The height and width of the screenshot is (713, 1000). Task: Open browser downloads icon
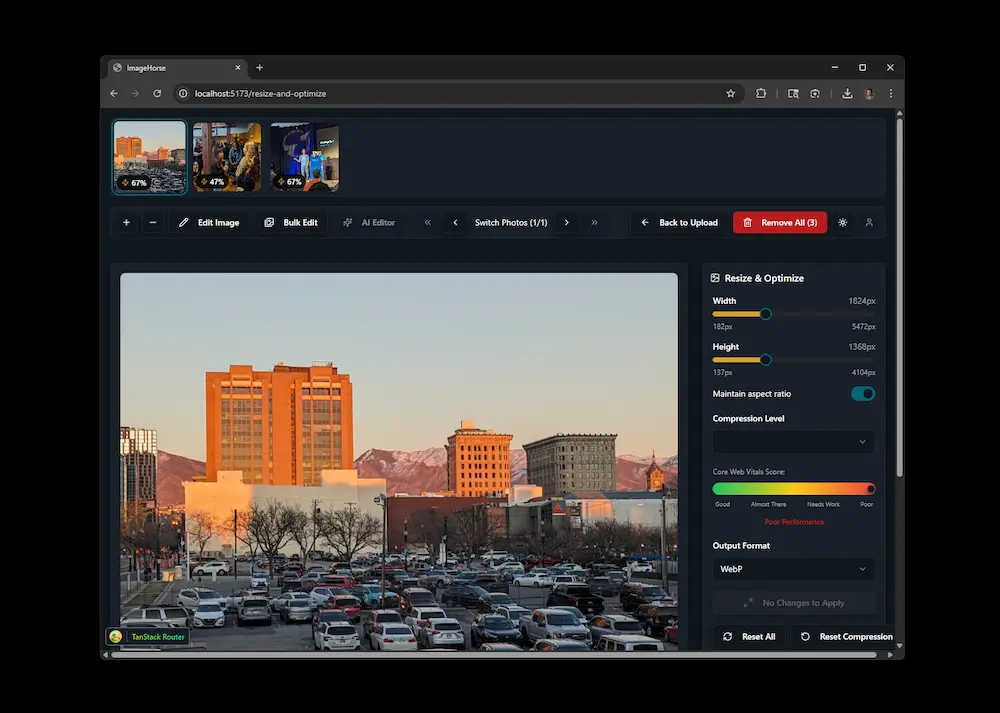[847, 93]
